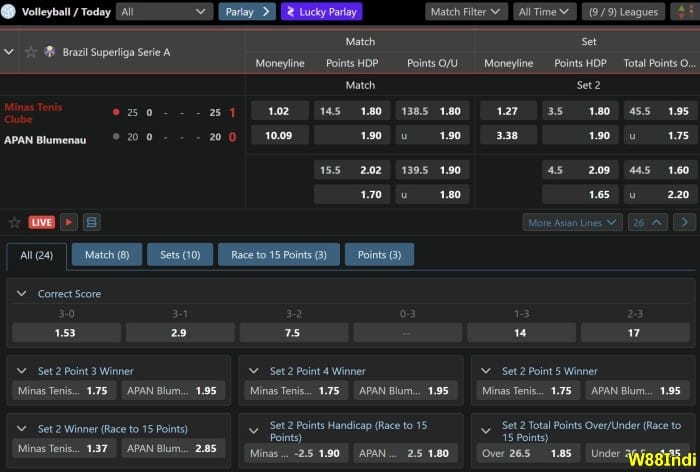The height and width of the screenshot is (472, 700).
Task: Open the All sports filter dropdown
Action: pyautogui.click(x=164, y=12)
